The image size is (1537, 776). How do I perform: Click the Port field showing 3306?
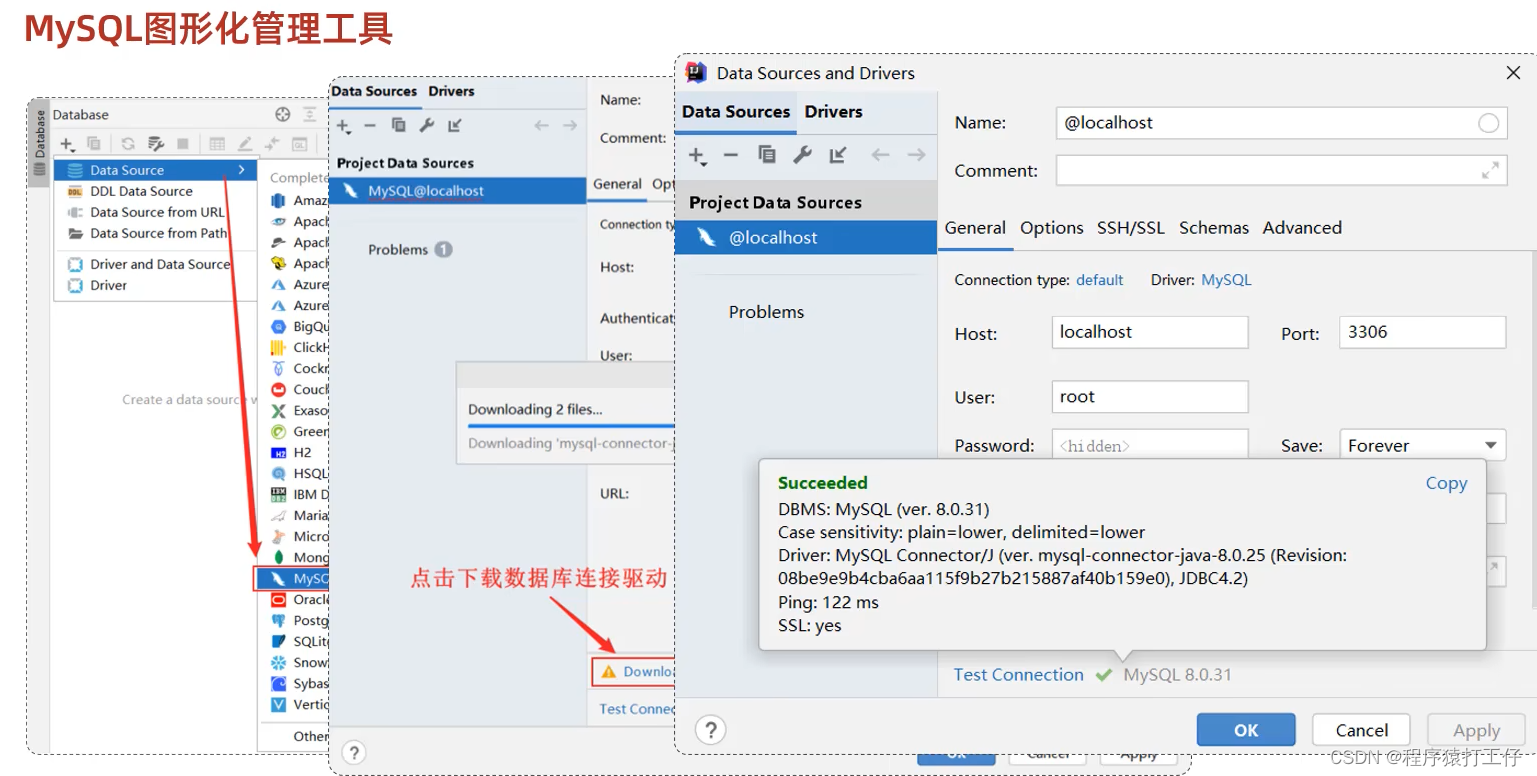(1423, 332)
